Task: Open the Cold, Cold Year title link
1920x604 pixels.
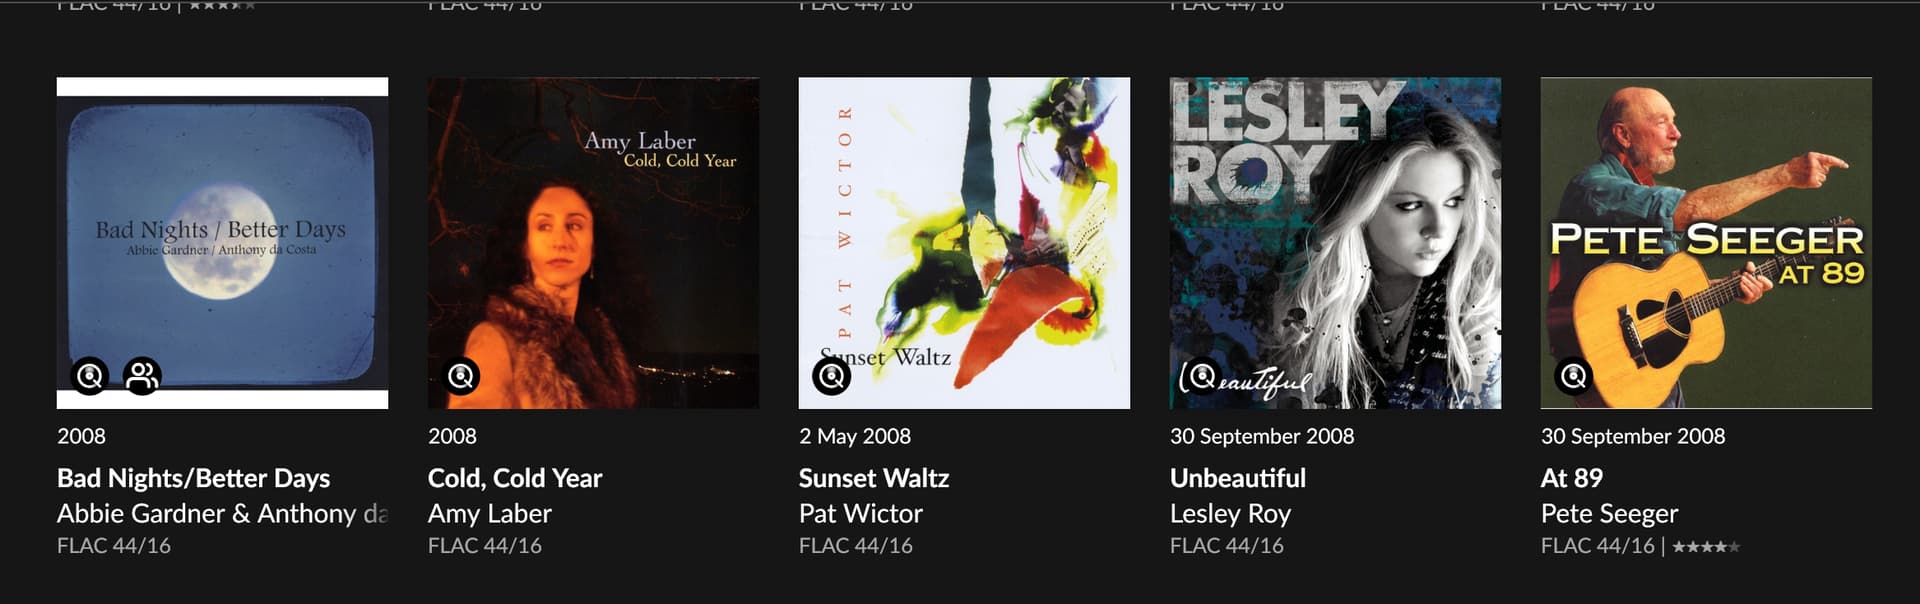Action: coord(515,478)
